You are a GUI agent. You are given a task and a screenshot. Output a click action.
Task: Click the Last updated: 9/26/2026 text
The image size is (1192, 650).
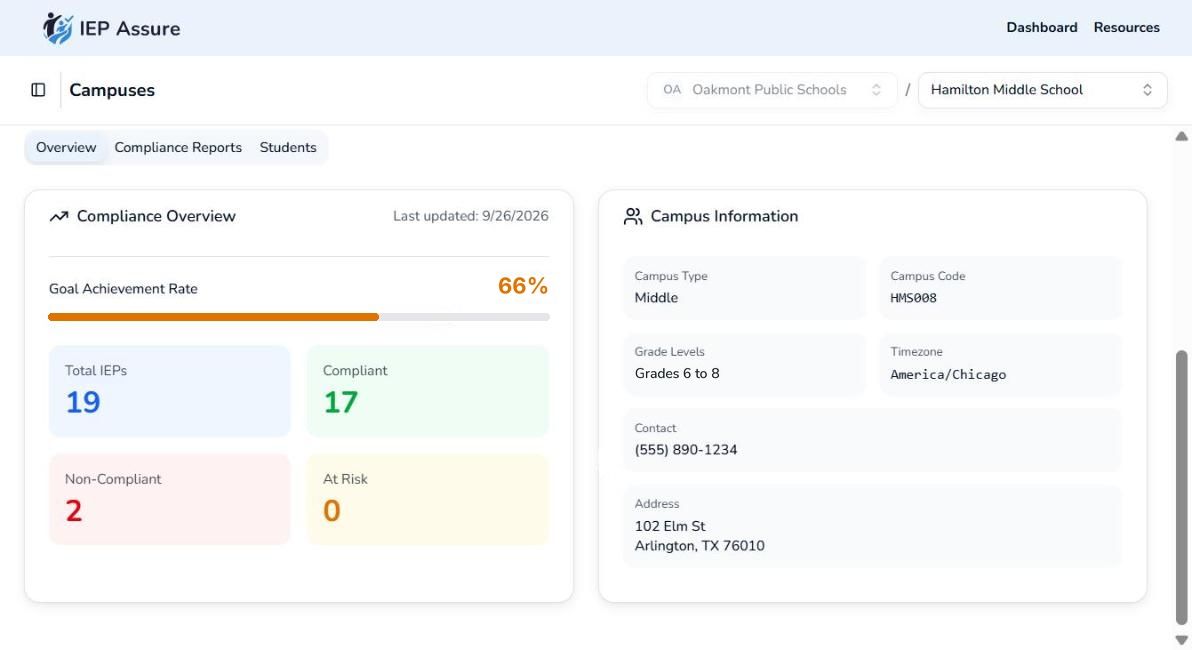click(x=471, y=216)
